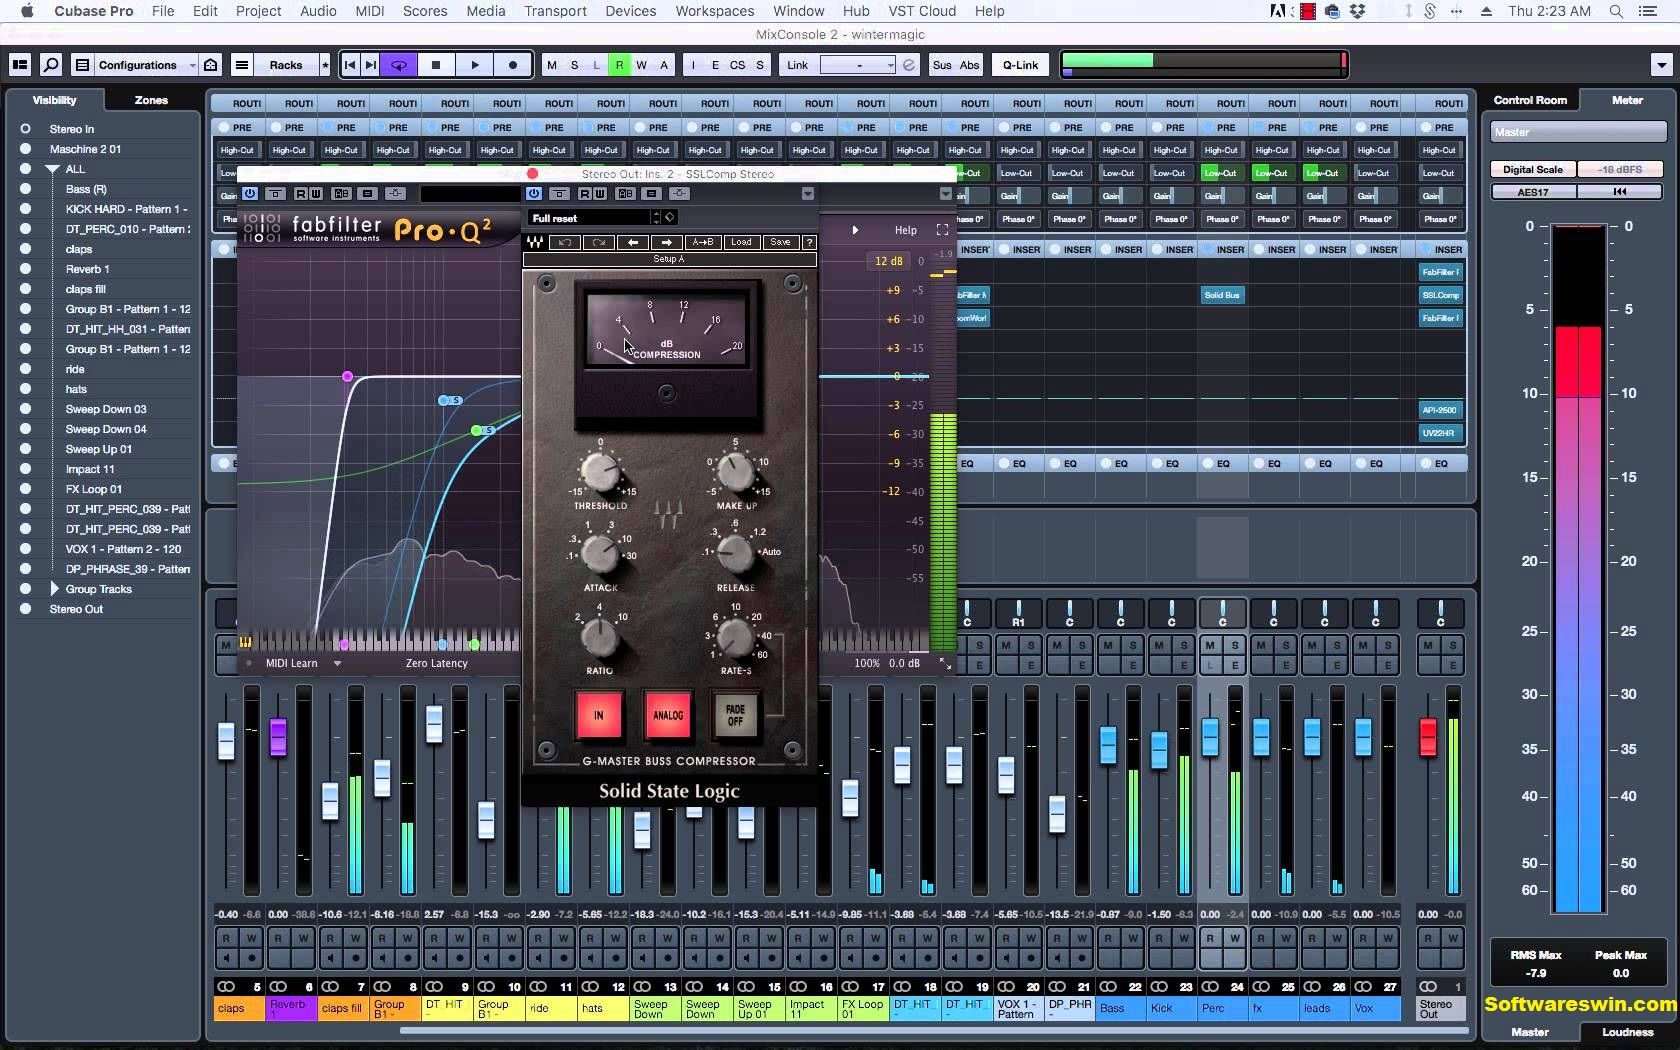Toggle the IN switch on the compressor

pos(598,715)
